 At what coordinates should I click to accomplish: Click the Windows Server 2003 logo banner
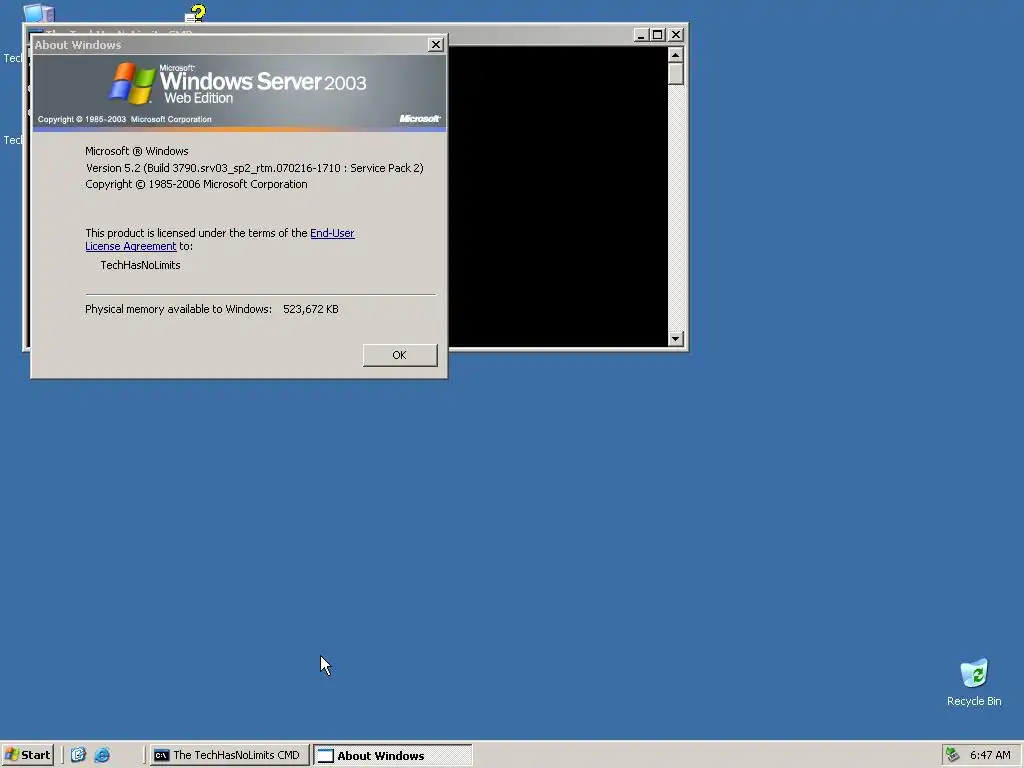240,92
